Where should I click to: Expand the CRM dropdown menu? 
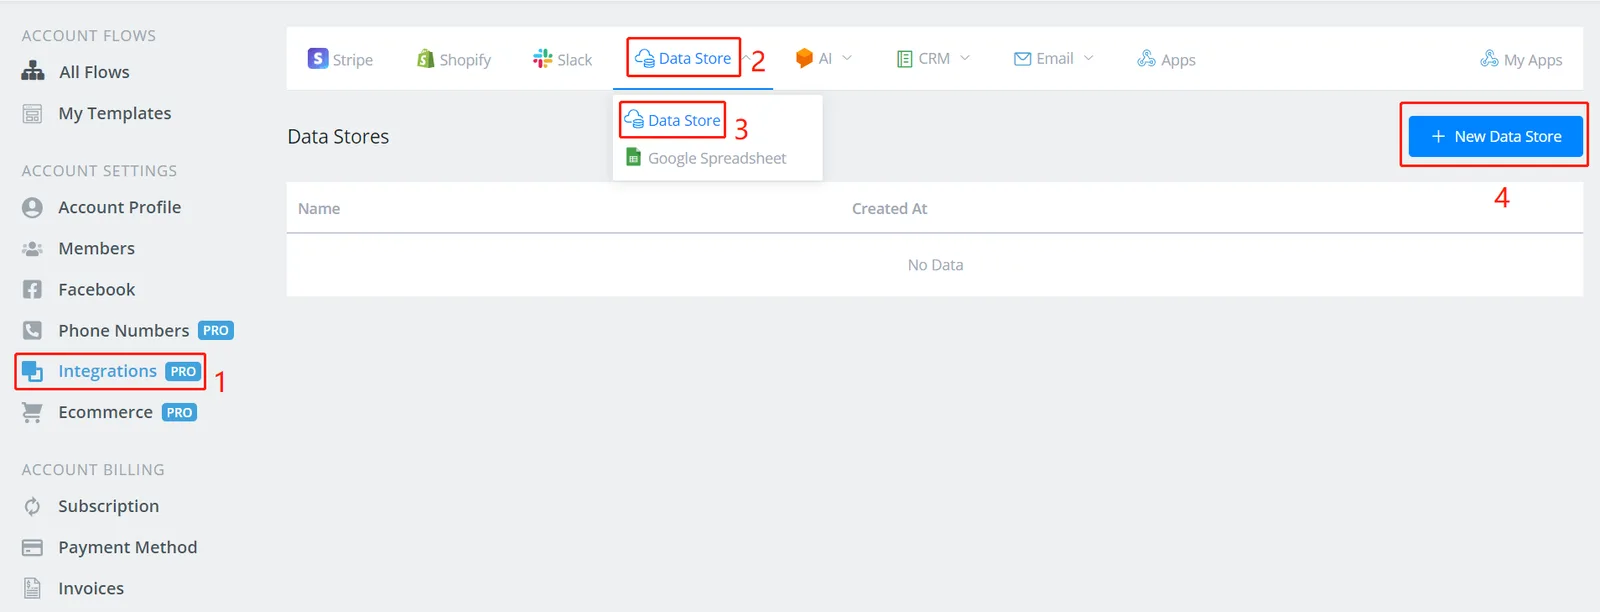(933, 58)
